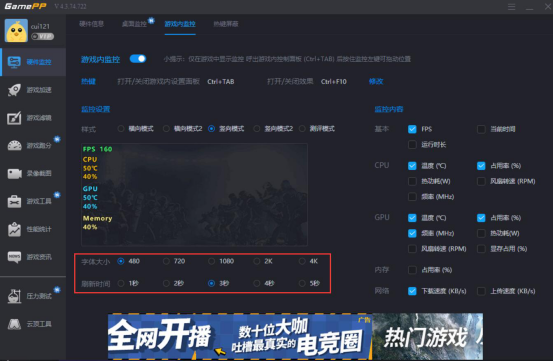Enable 上传速度 (KB/s) network checkbox
The image size is (554, 361).
point(481,291)
